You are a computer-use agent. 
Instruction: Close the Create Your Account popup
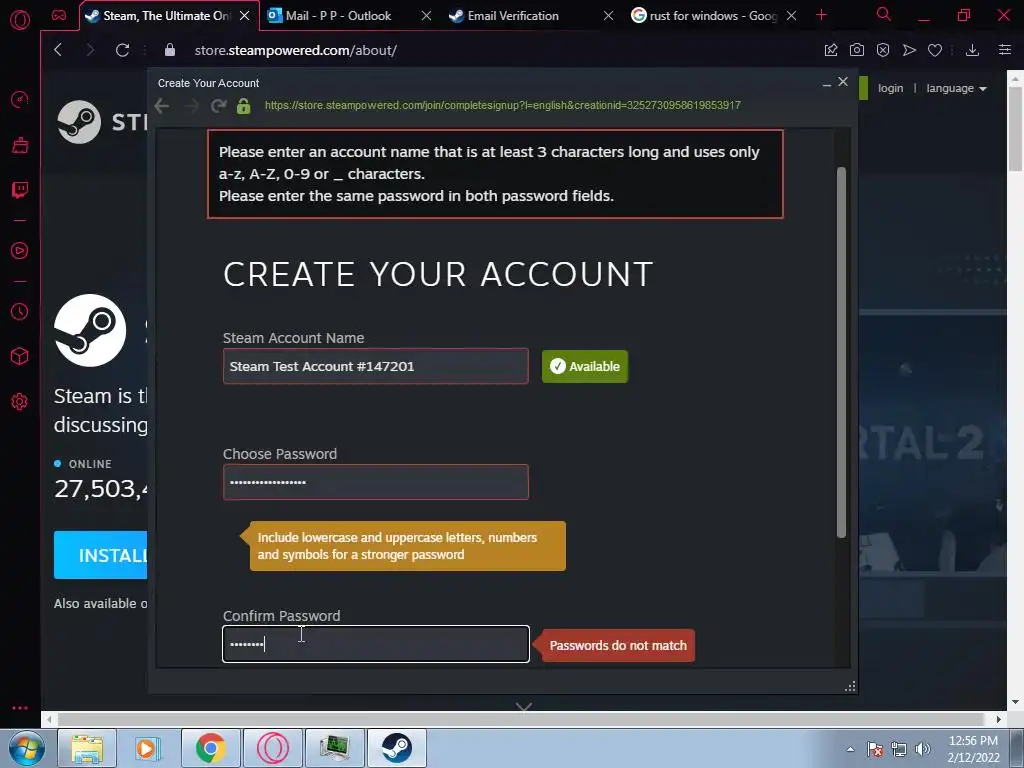coord(843,82)
